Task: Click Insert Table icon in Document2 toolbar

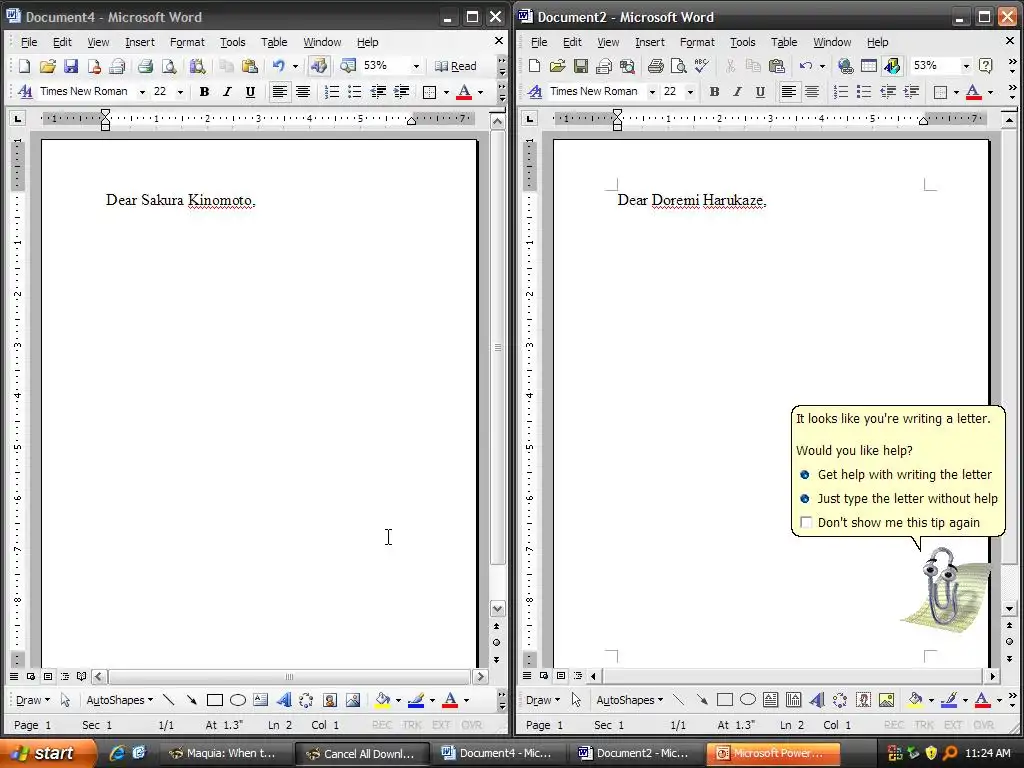Action: point(869,66)
